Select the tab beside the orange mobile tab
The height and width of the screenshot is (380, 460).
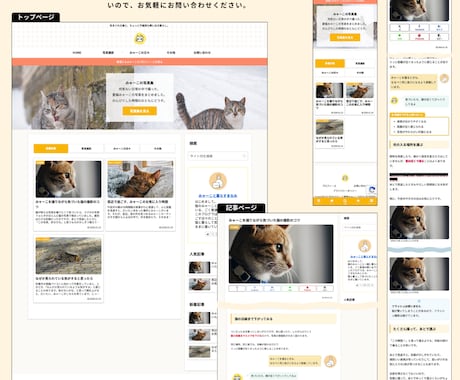(360, 63)
